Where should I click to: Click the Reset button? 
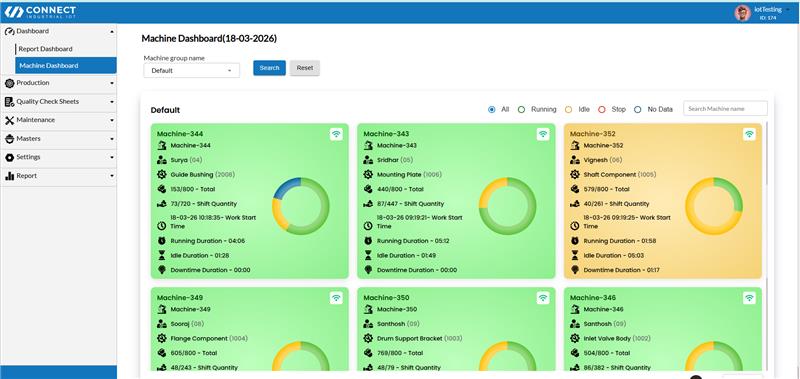point(305,68)
